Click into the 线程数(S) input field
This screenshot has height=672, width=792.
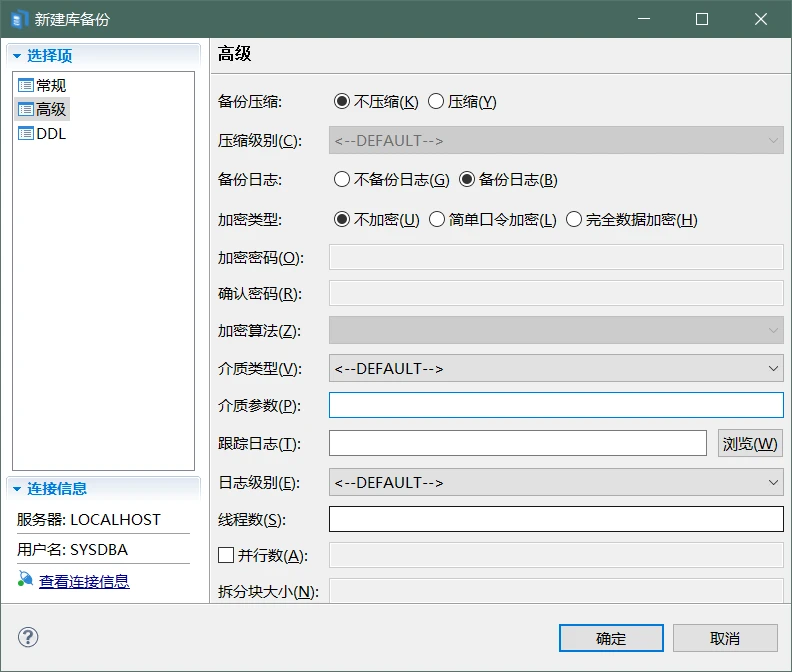pos(555,519)
